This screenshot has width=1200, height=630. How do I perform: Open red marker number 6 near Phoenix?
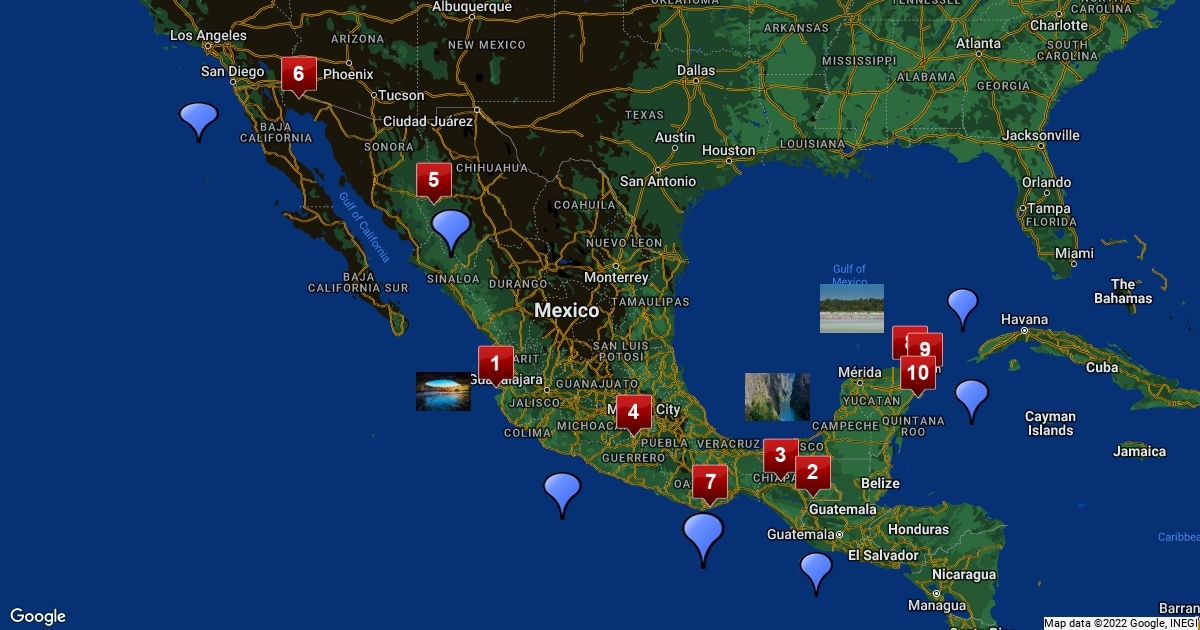coord(298,74)
